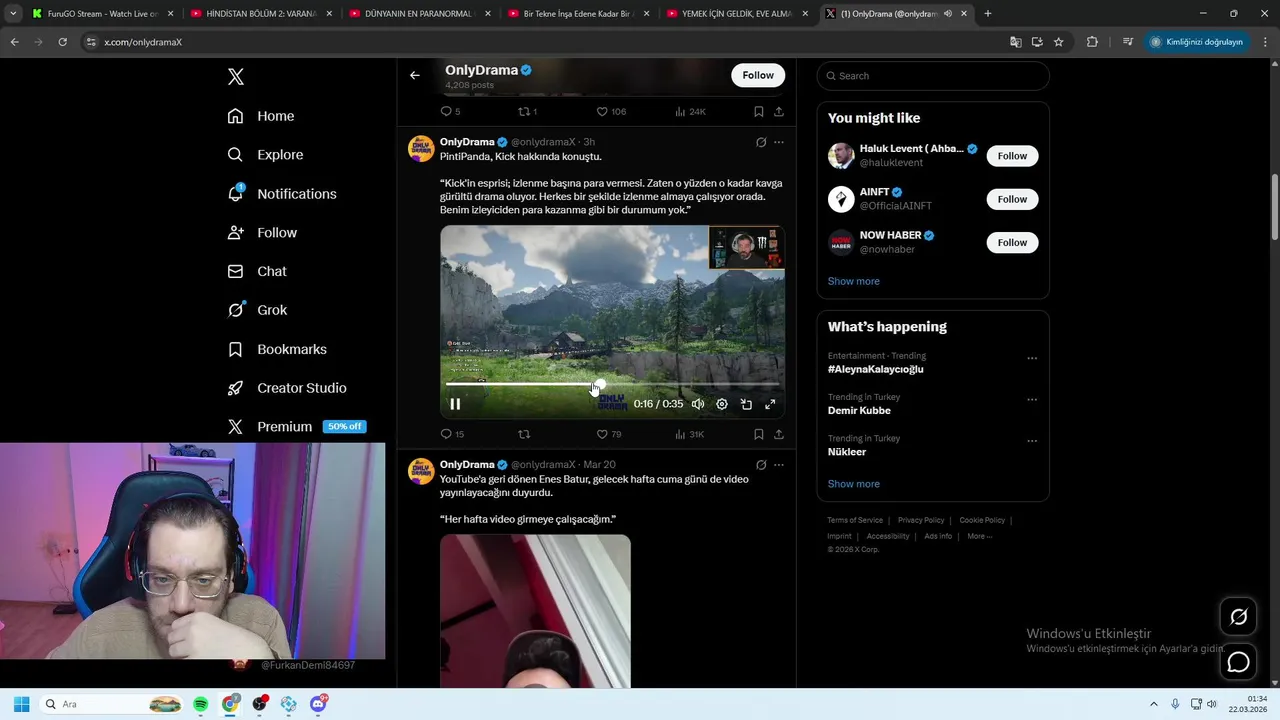Follow AINFT account

pyautogui.click(x=1012, y=199)
